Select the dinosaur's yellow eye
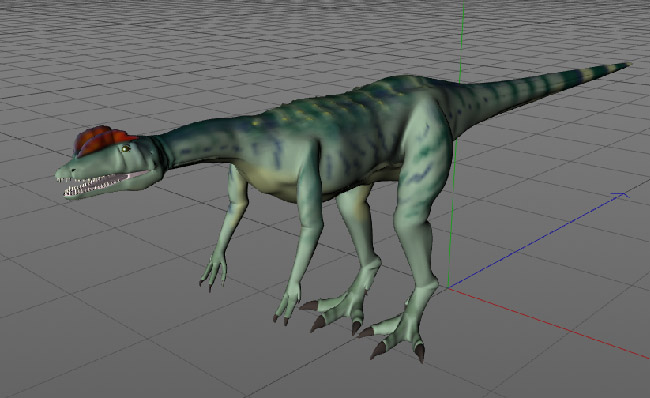The width and height of the screenshot is (650, 398). pos(125,148)
